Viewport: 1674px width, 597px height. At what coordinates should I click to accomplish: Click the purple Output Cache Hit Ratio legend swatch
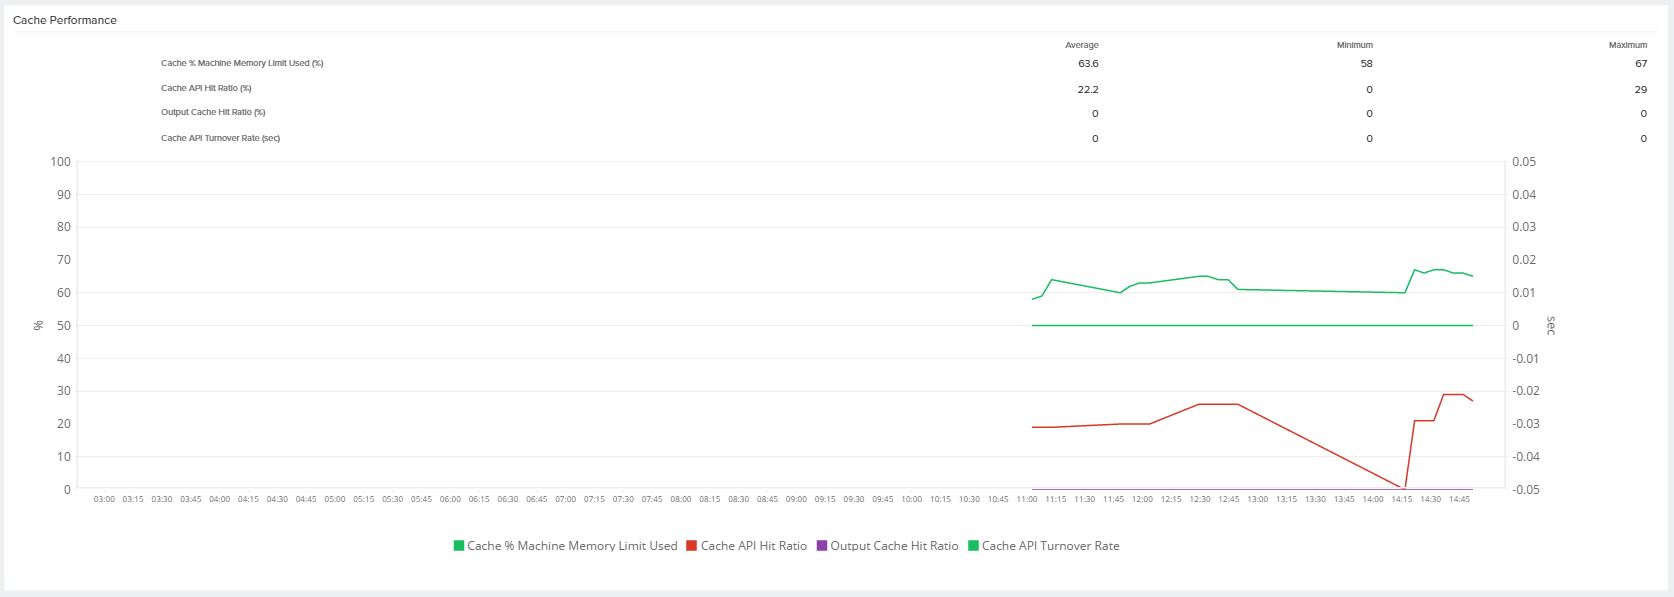point(822,546)
